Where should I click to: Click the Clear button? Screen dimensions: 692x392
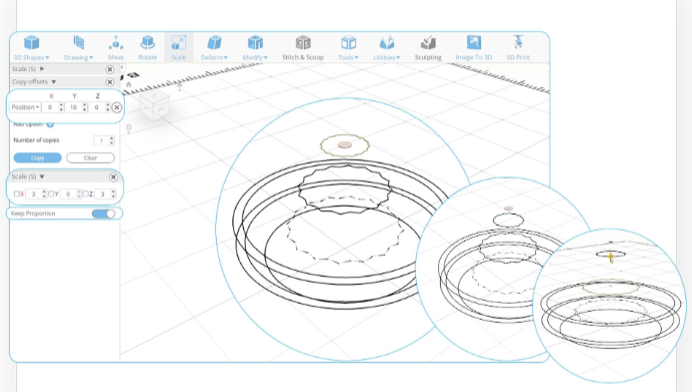point(90,158)
